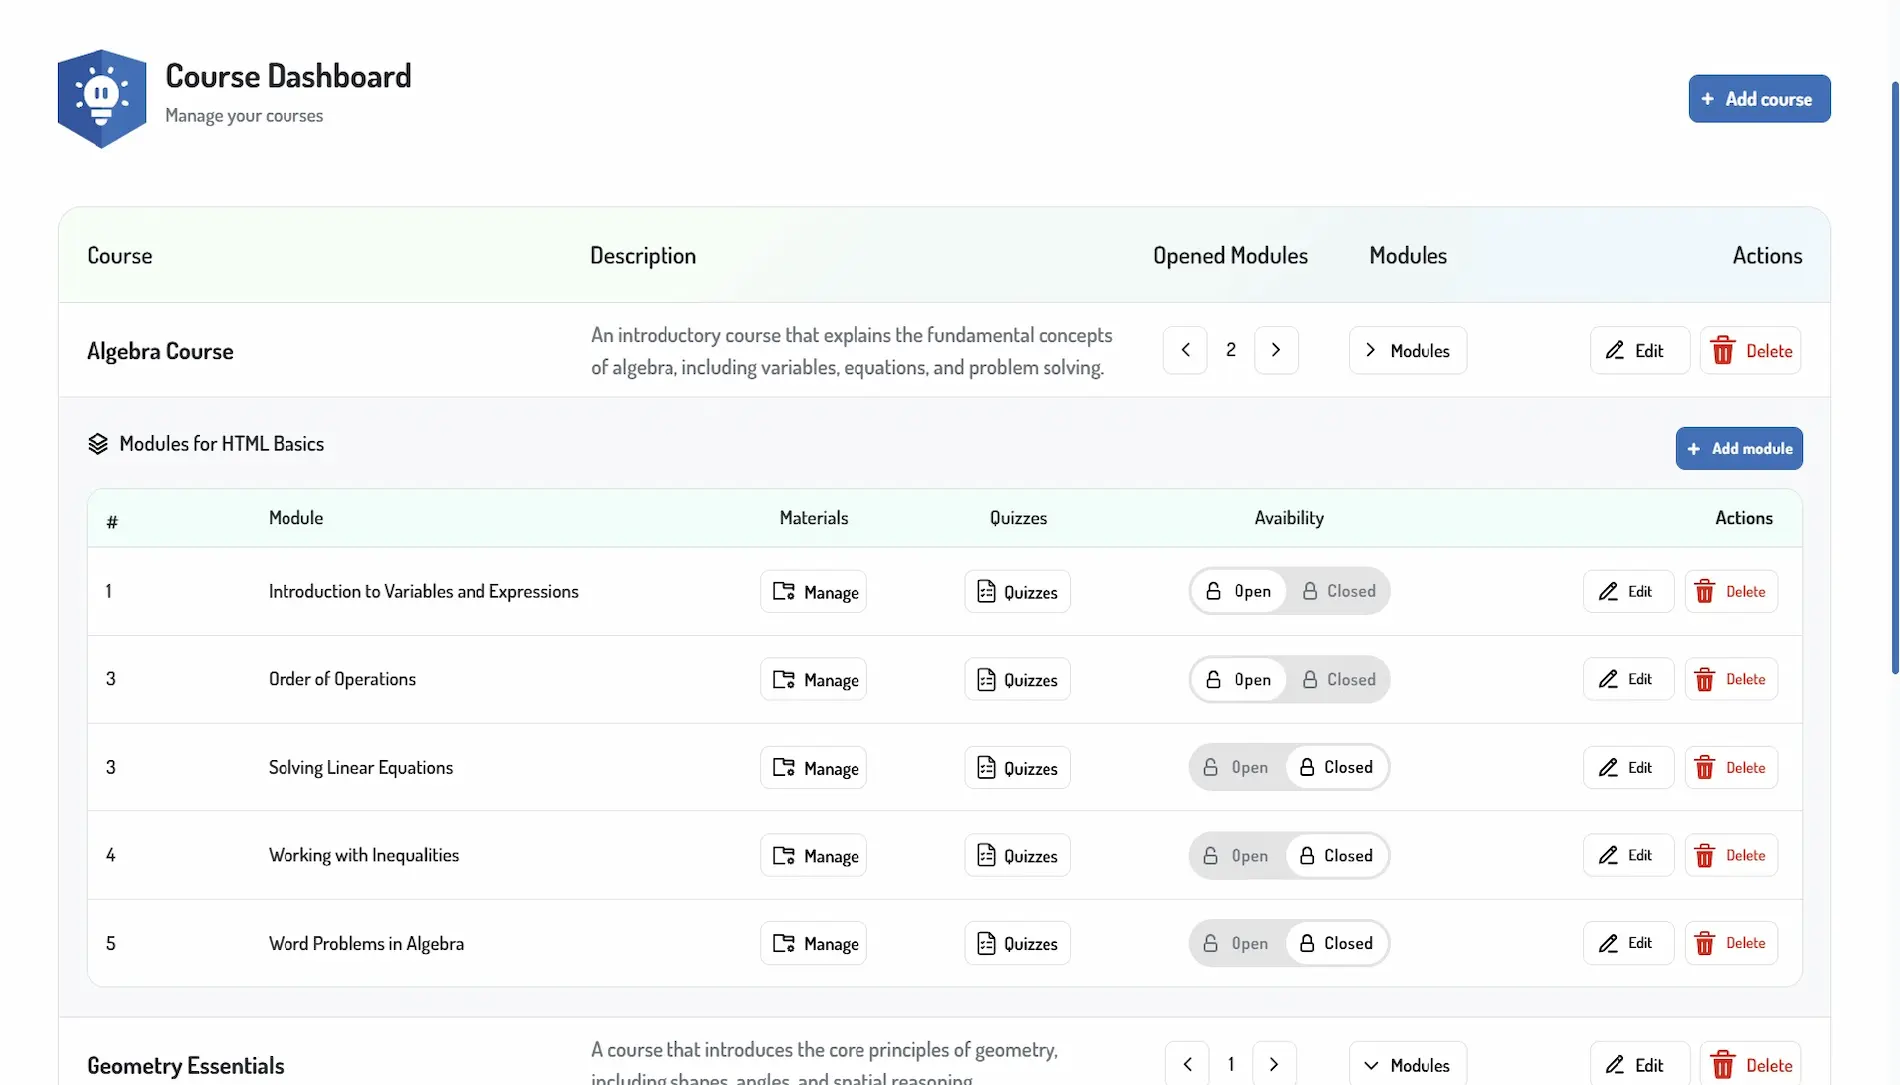Set Solving Linear Equations module to Open
1900x1085 pixels.
(1237, 767)
